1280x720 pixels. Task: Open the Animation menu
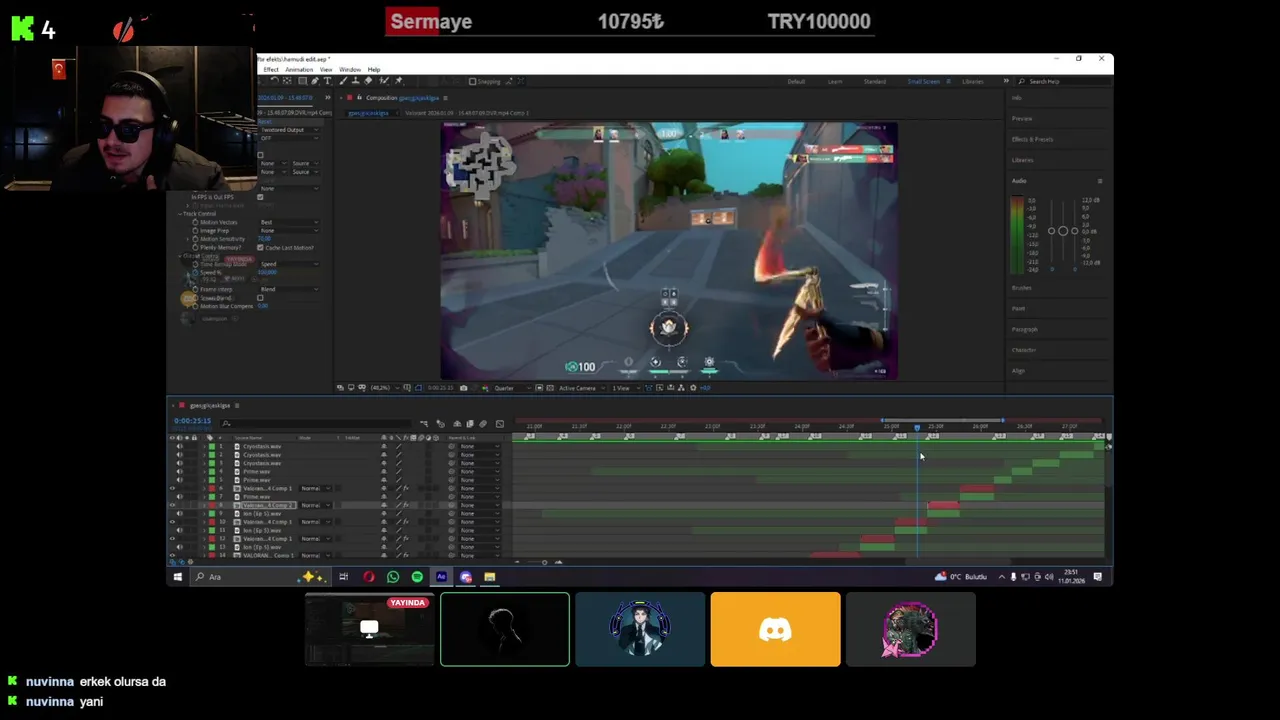[299, 70]
